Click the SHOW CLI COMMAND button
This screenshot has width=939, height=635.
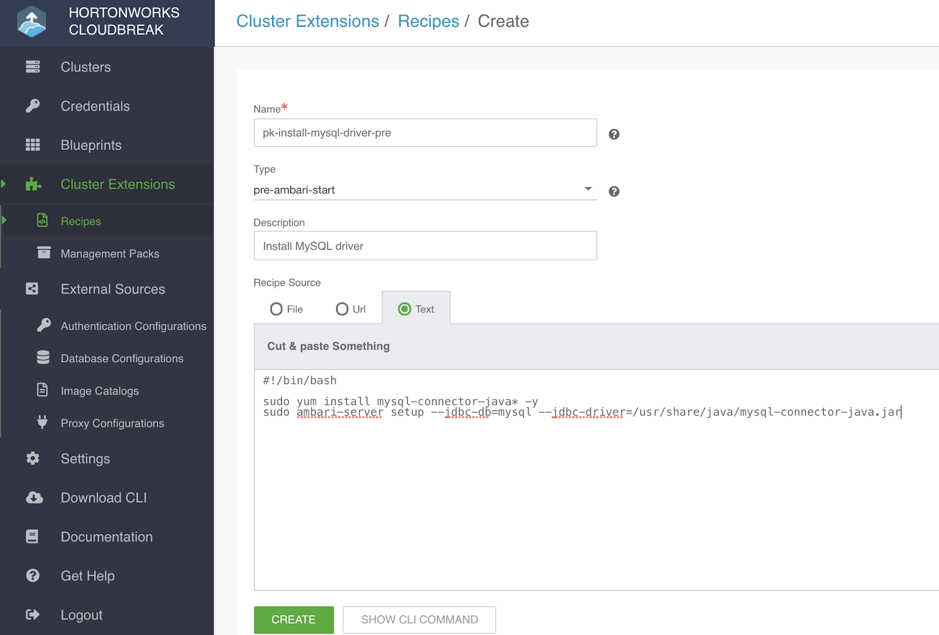click(x=419, y=620)
